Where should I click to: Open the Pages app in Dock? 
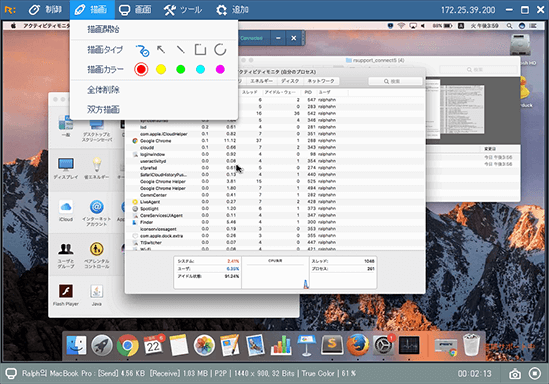(x=230, y=345)
